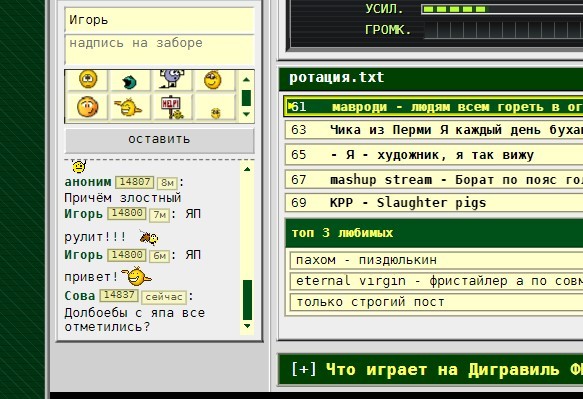Click Игорь's 14800 badge beside "6м"

(126, 255)
